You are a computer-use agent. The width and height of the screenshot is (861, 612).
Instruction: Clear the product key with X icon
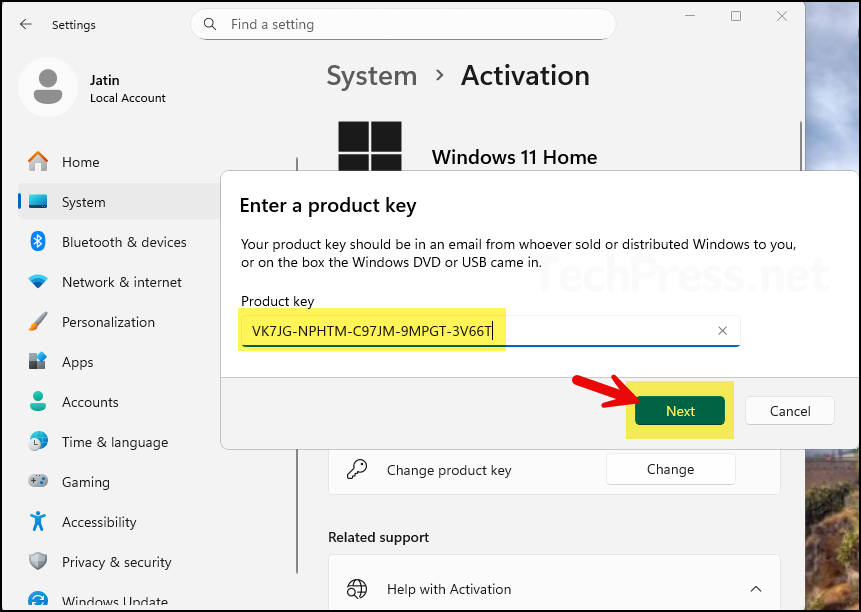723,330
